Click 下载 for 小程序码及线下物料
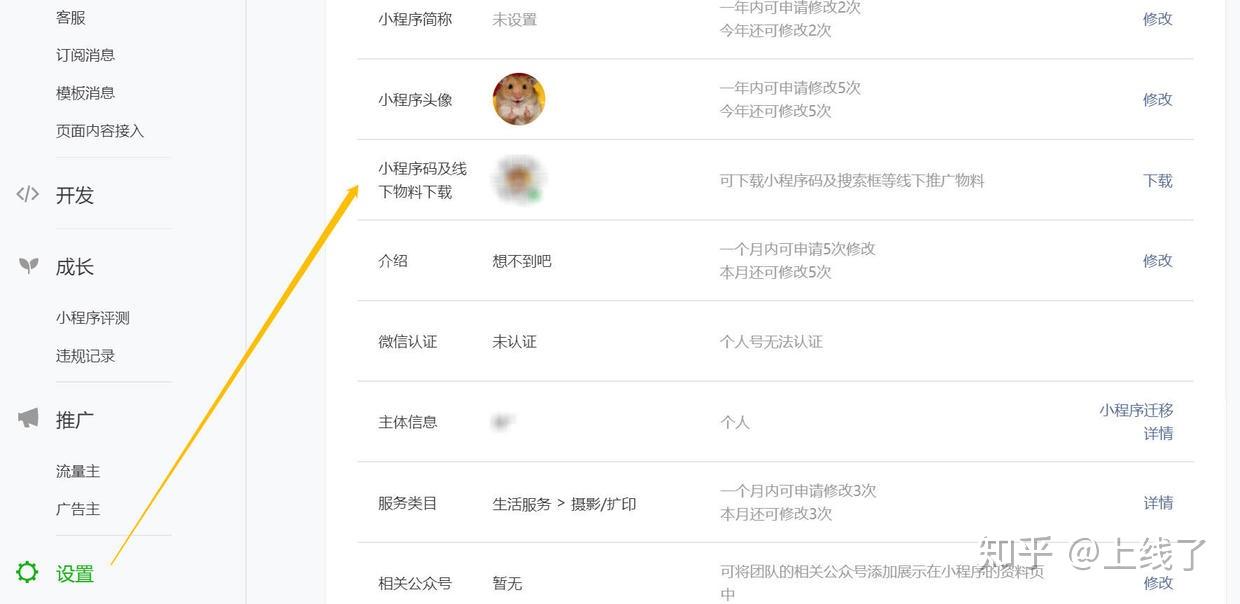 [x=1158, y=181]
